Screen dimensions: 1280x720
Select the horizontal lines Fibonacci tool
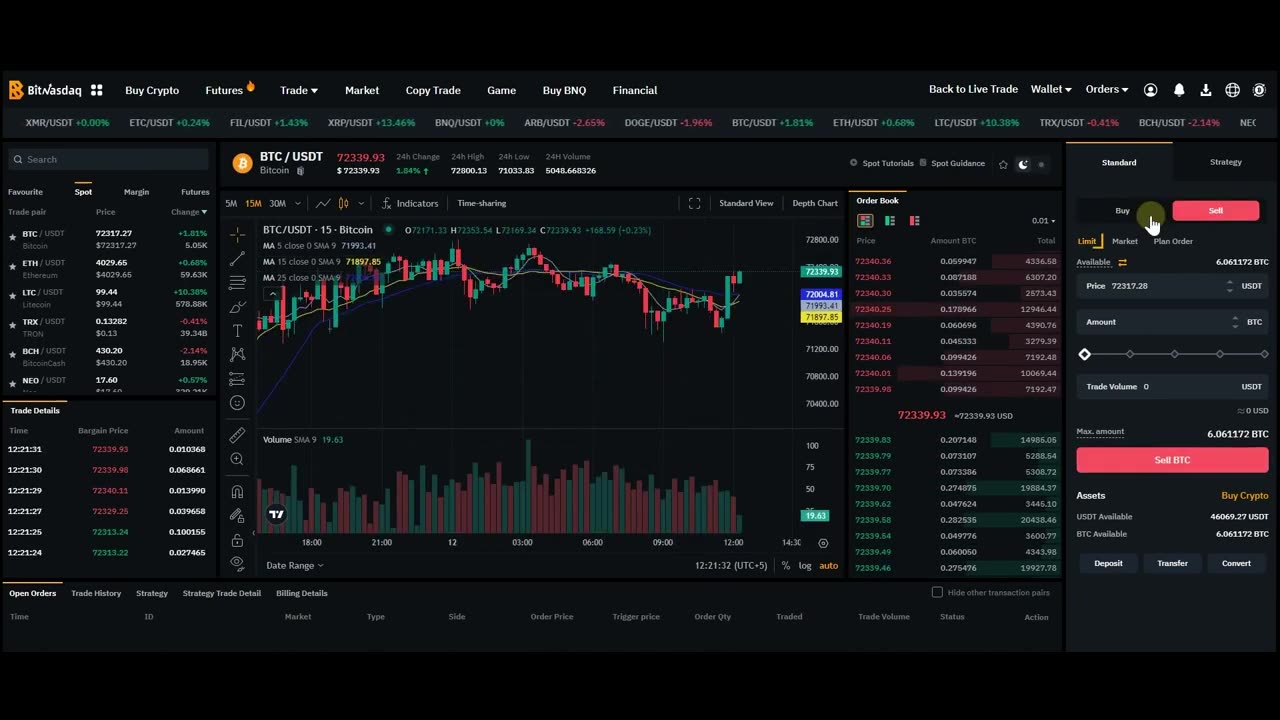[237, 283]
